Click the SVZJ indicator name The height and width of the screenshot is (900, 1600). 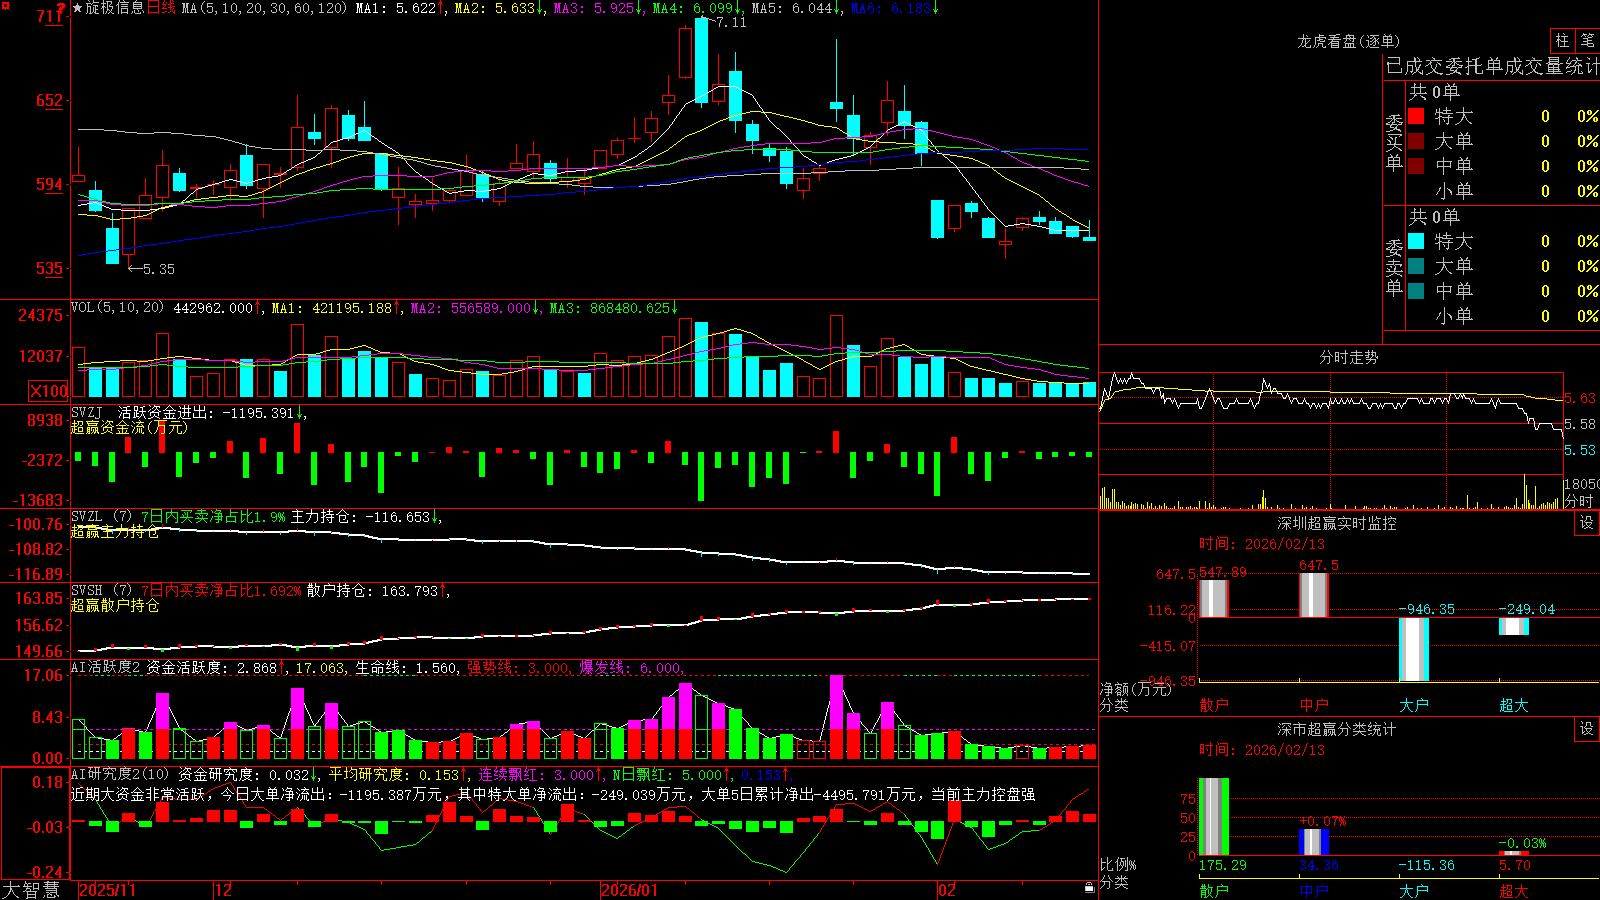click(x=87, y=412)
